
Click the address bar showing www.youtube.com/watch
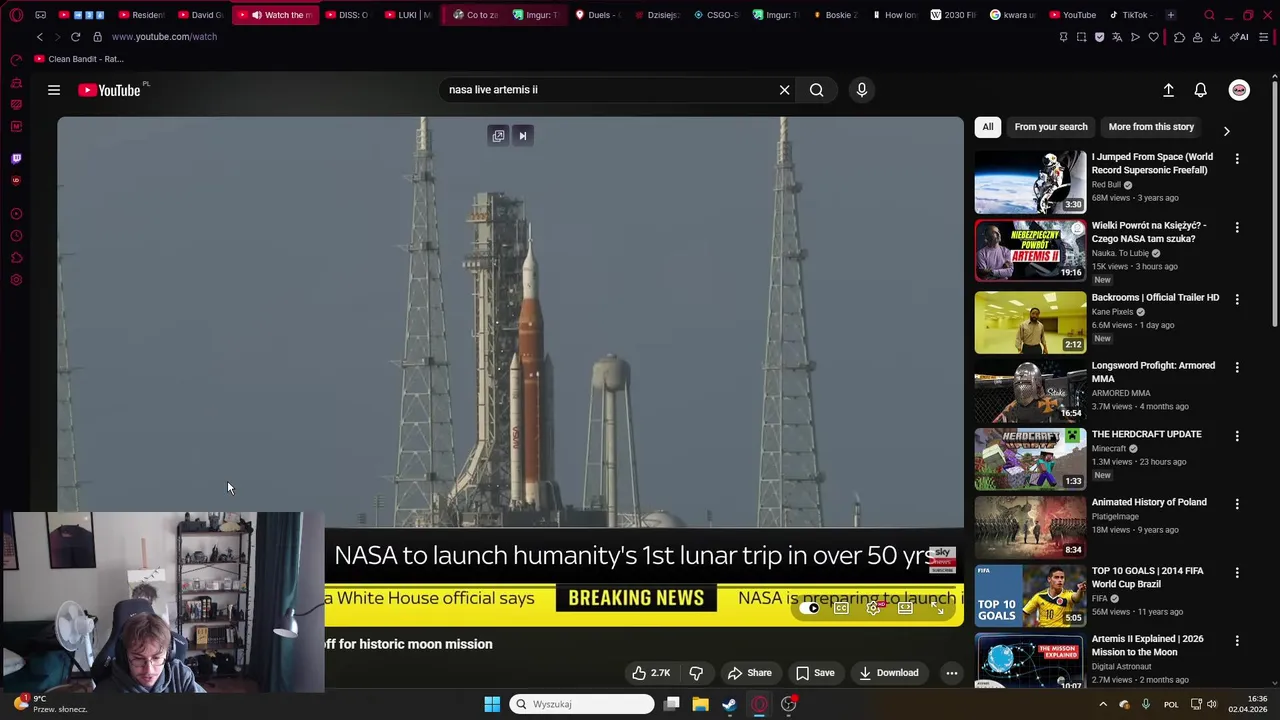(x=164, y=37)
